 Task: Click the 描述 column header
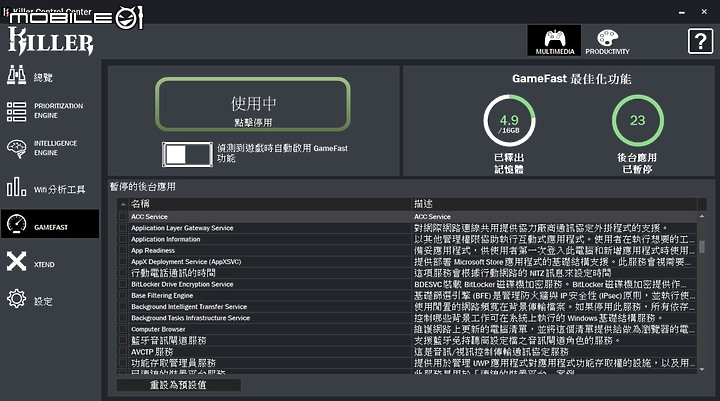[x=554, y=204]
